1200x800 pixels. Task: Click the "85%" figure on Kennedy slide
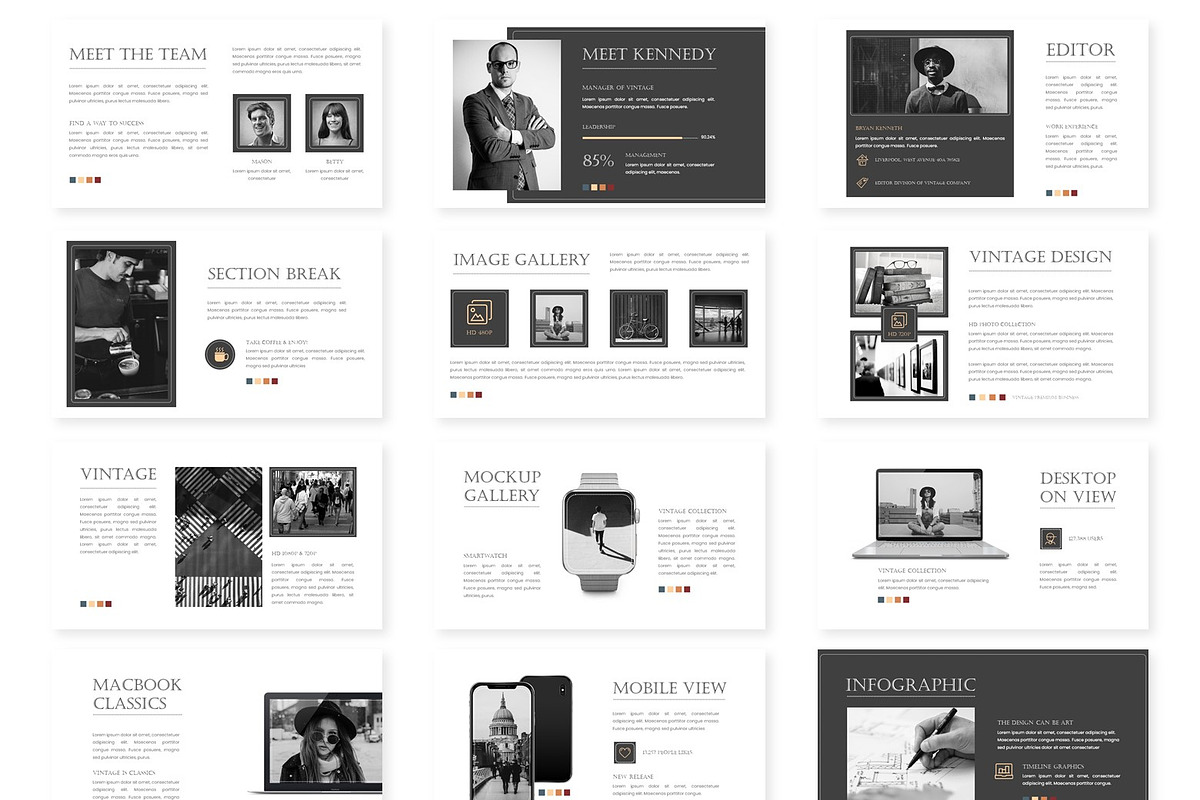tap(598, 160)
